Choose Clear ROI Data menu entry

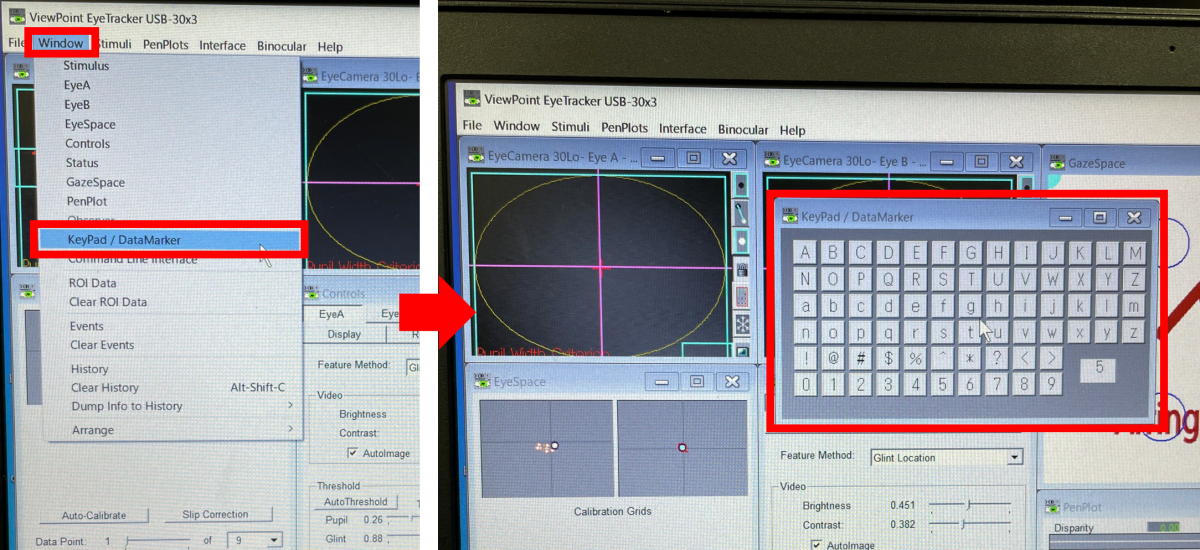pos(108,302)
